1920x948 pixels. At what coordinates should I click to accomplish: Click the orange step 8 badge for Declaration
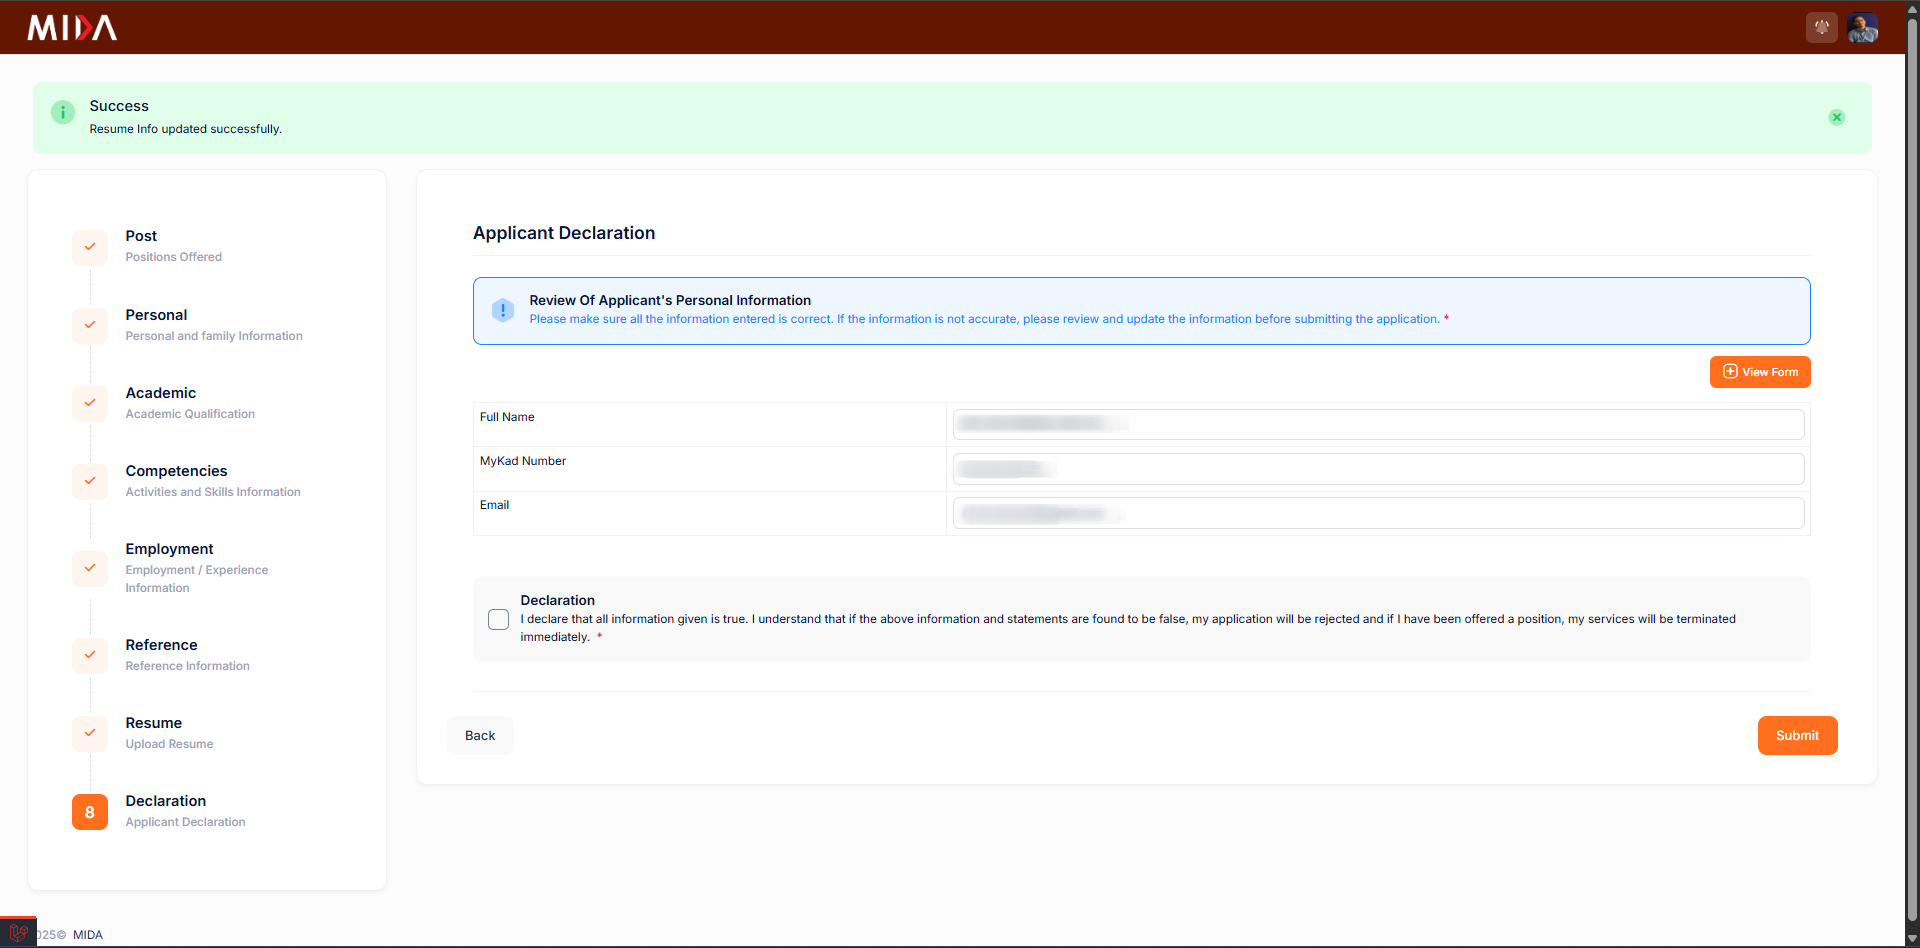[90, 812]
